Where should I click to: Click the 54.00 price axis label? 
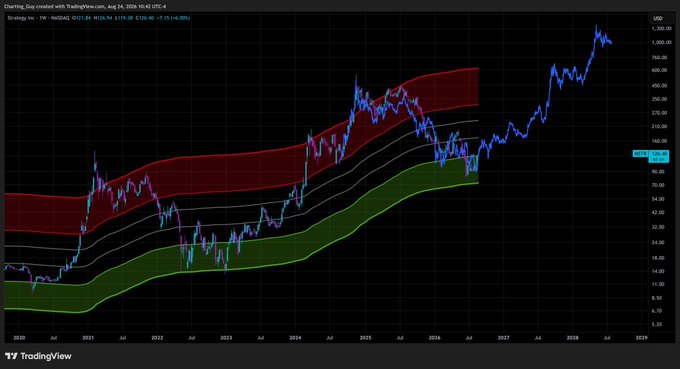coord(658,199)
